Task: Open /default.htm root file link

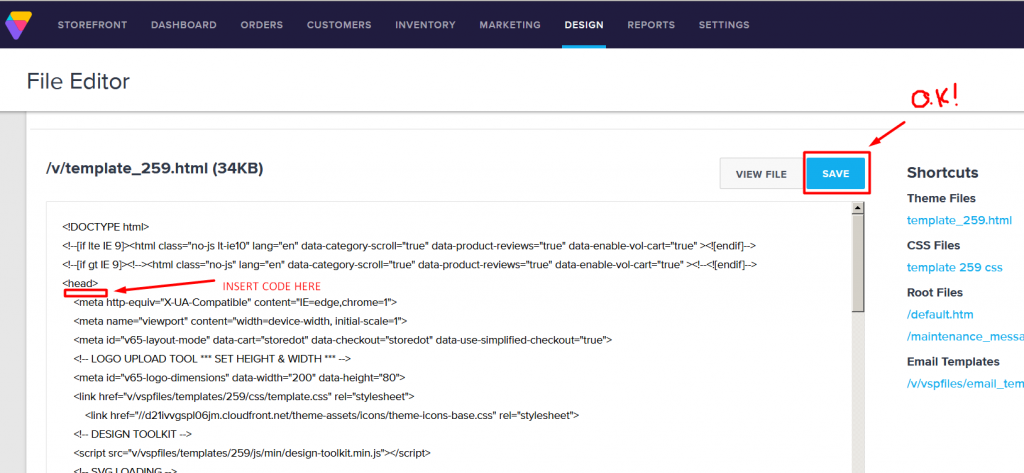Action: (940, 314)
